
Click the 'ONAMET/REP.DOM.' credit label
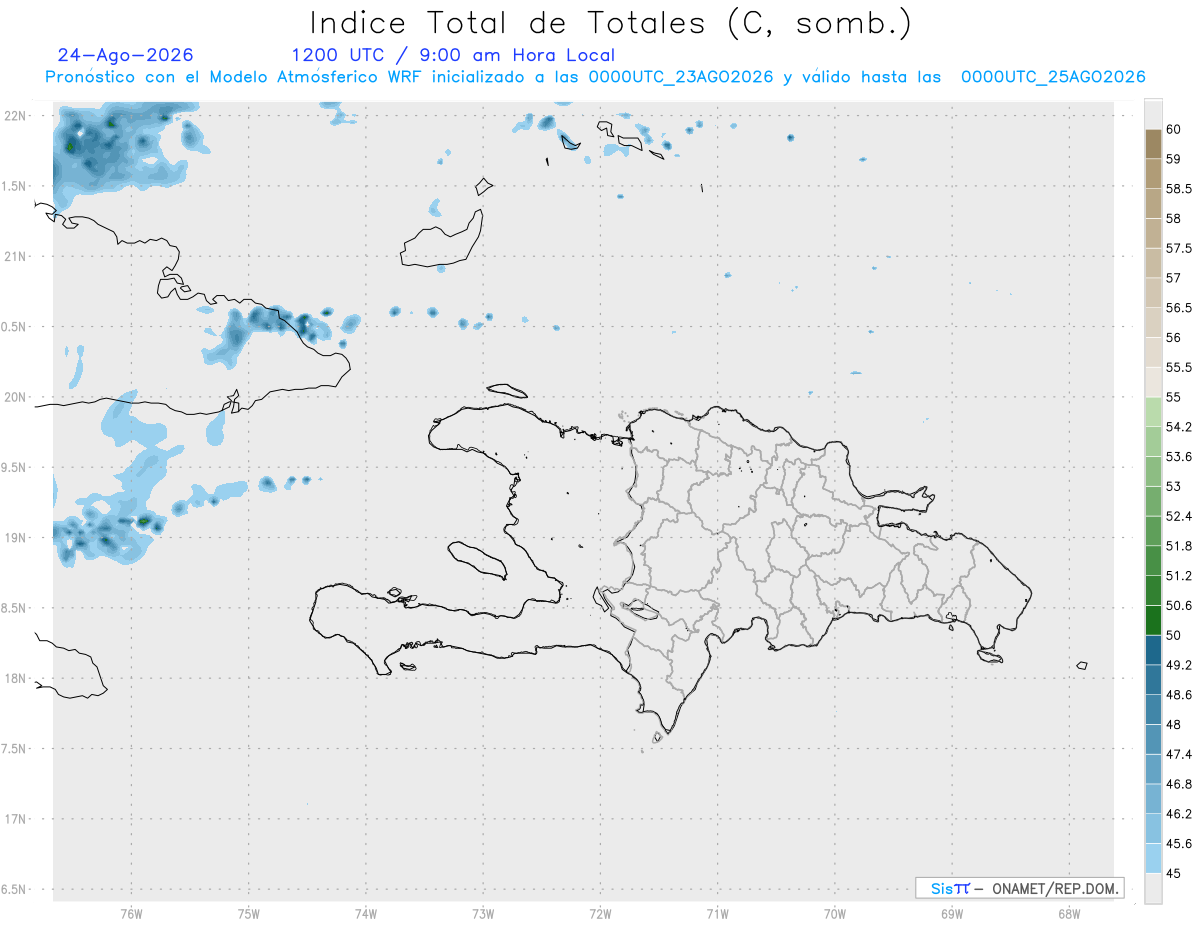1055,888
